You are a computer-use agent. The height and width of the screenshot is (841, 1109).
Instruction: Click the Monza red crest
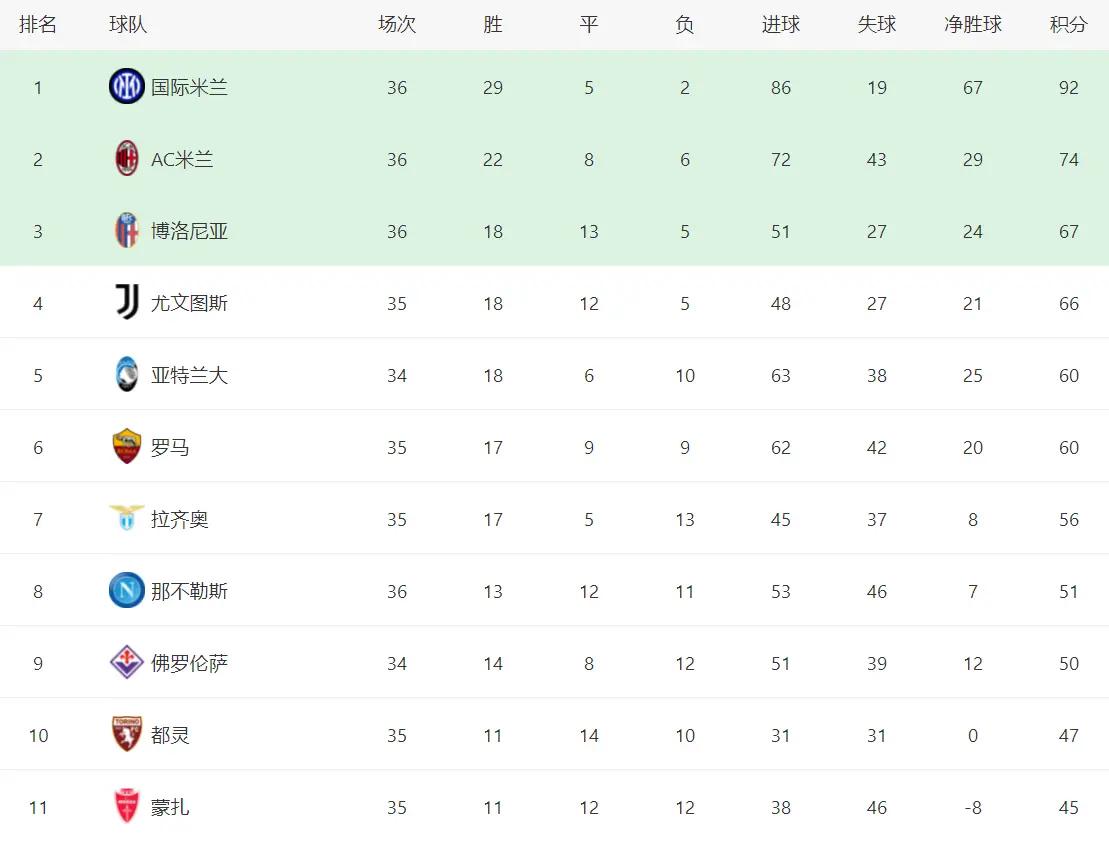[x=127, y=806]
